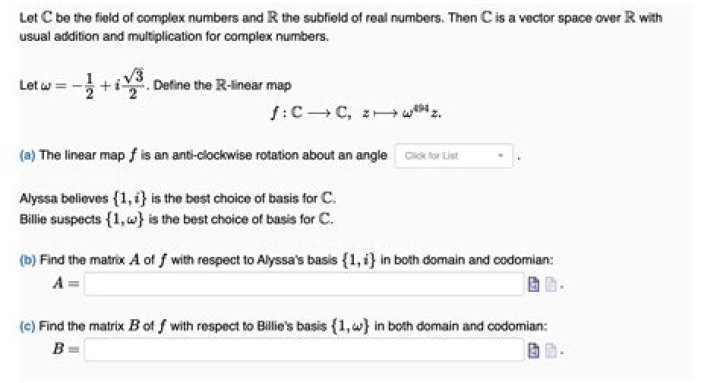This screenshot has height=383, width=720.
Task: Click the part (a) label
Action: click(x=27, y=155)
